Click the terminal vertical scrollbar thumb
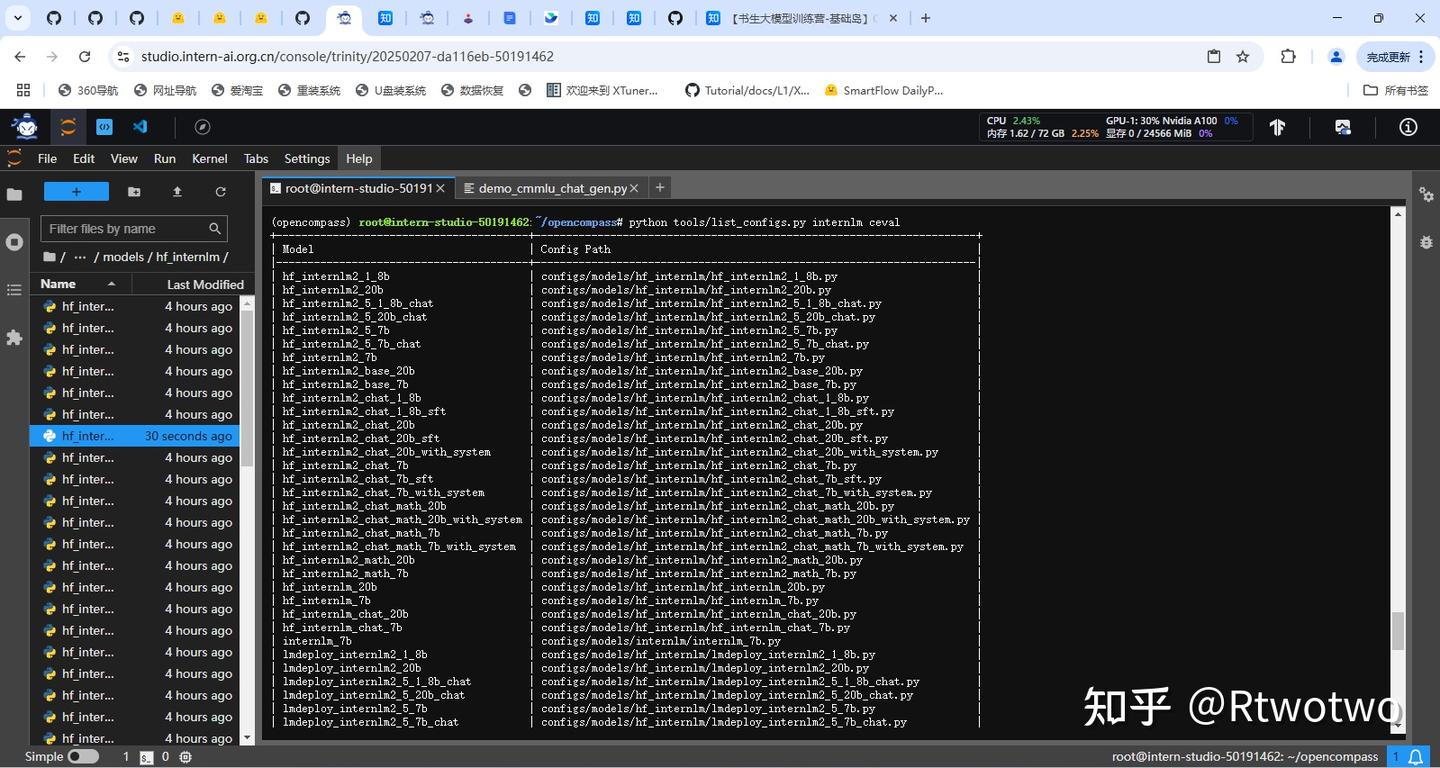Image resolution: width=1440 pixels, height=768 pixels. click(1397, 630)
